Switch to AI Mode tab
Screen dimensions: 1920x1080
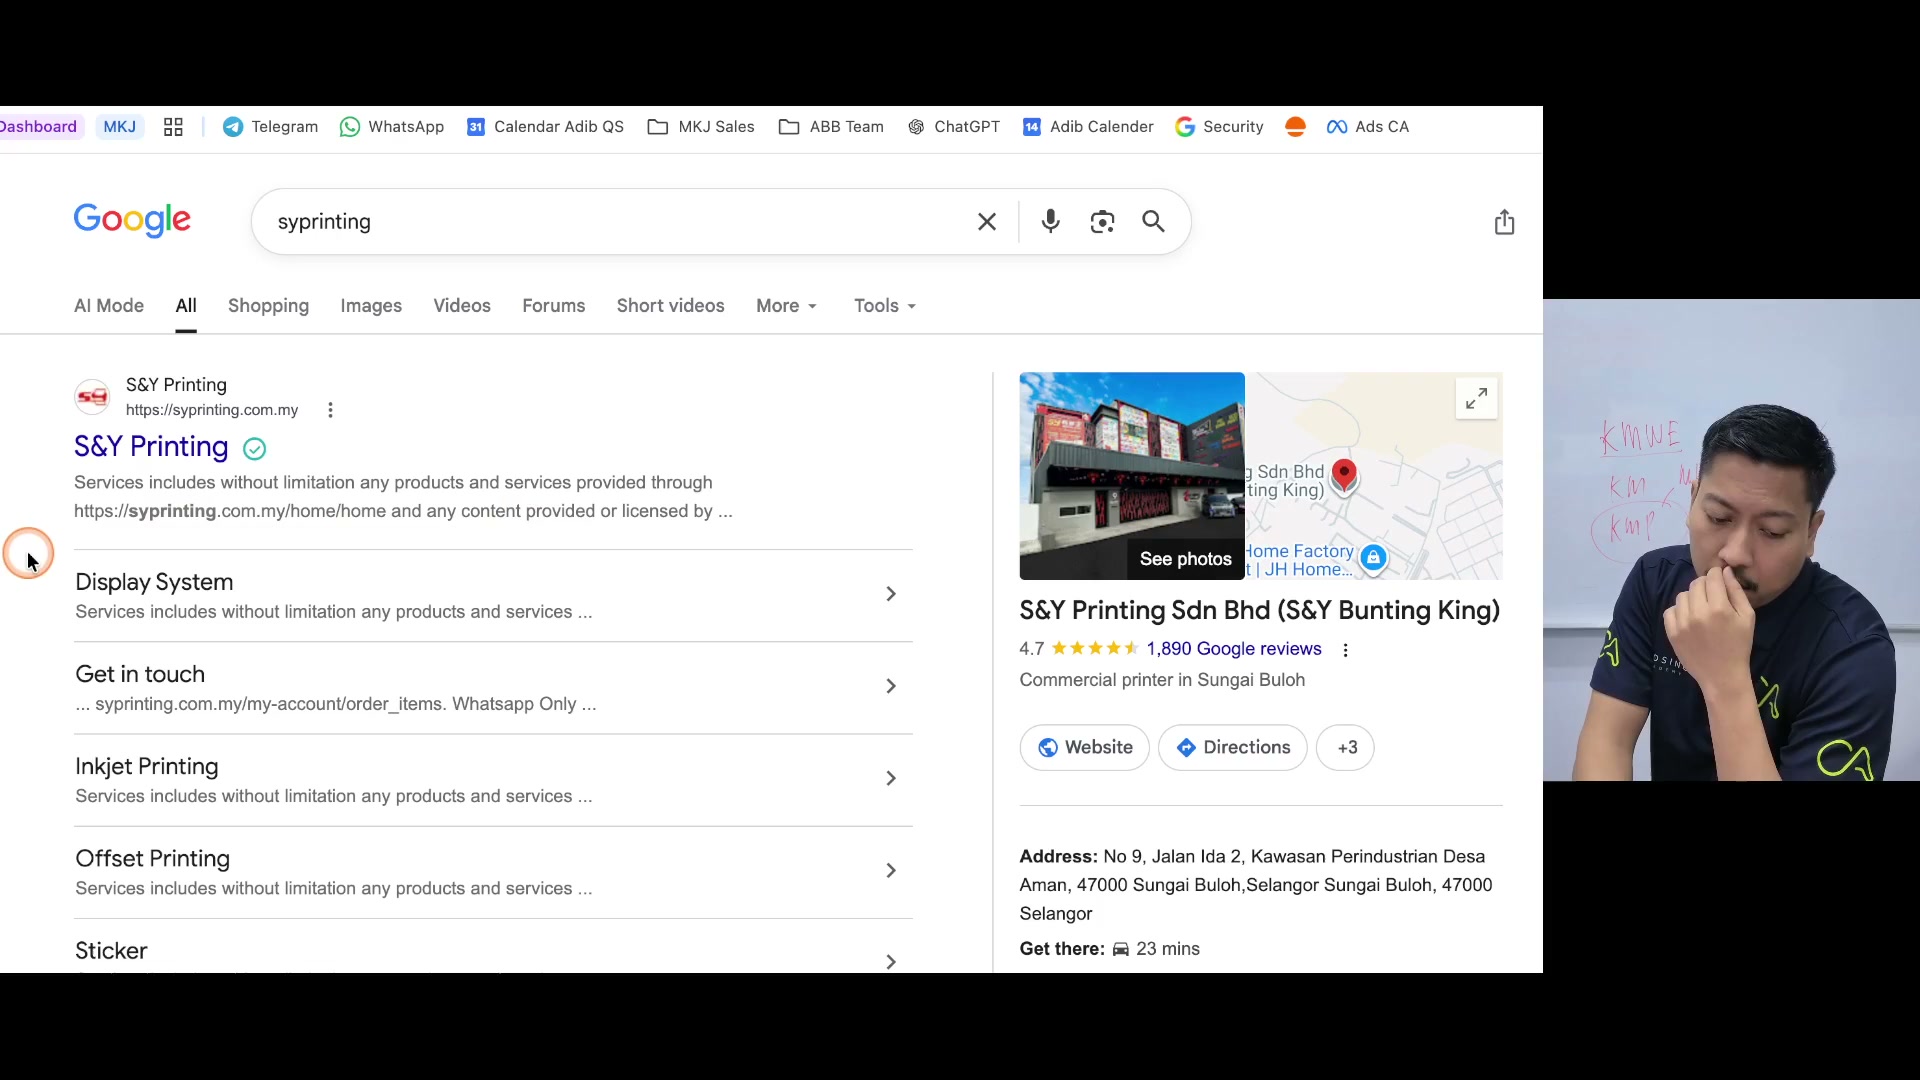click(109, 306)
